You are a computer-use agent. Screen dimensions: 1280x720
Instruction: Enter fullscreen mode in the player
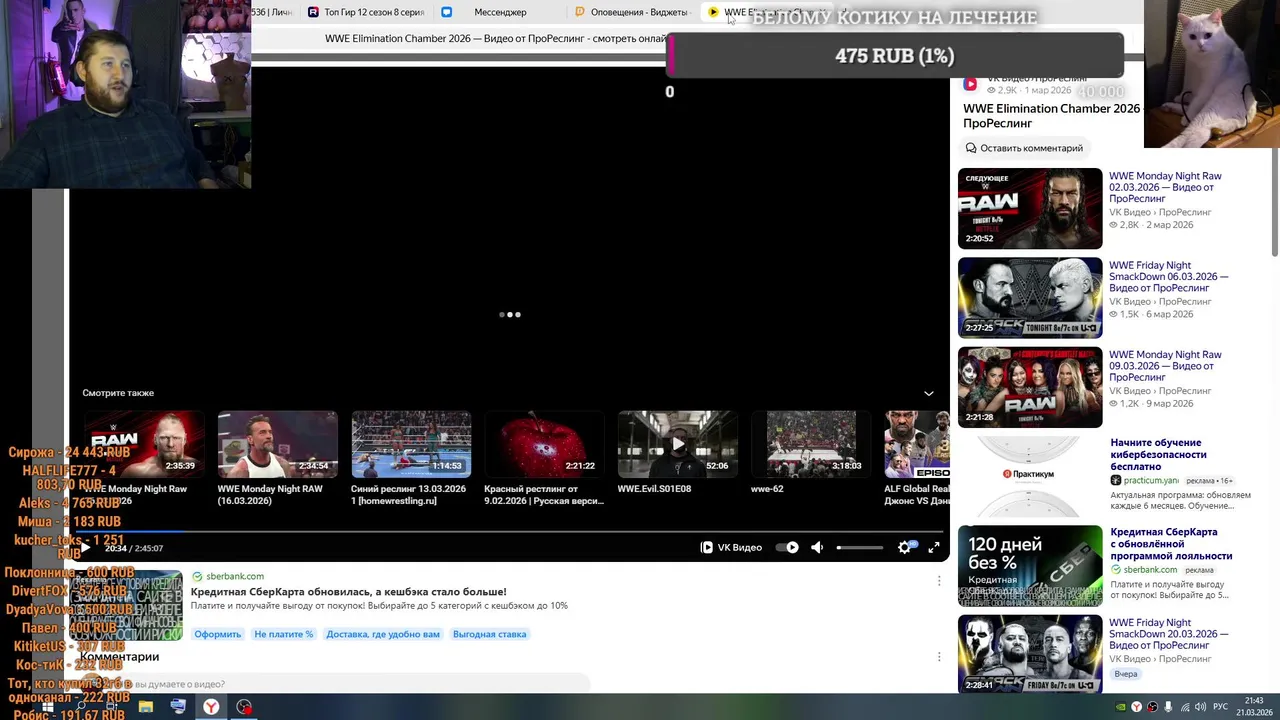click(934, 547)
